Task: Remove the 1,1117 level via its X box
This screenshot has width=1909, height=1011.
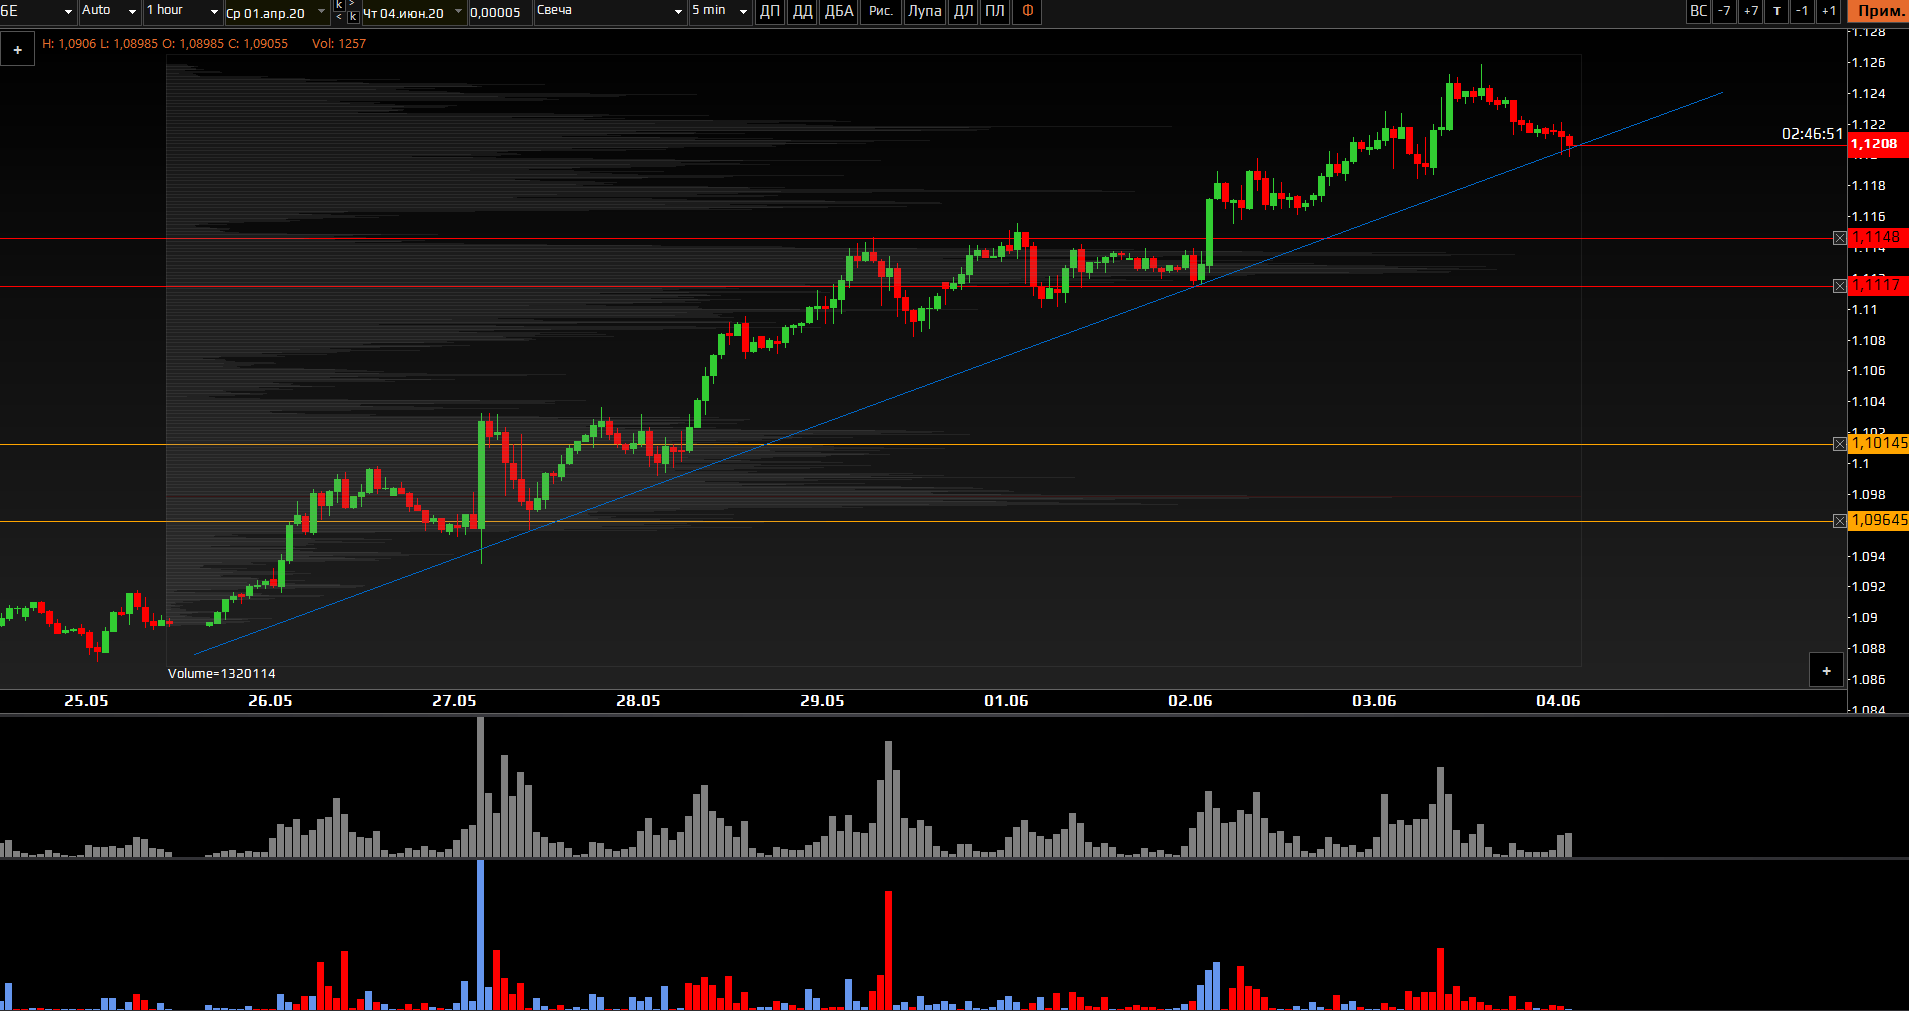Action: pos(1840,286)
